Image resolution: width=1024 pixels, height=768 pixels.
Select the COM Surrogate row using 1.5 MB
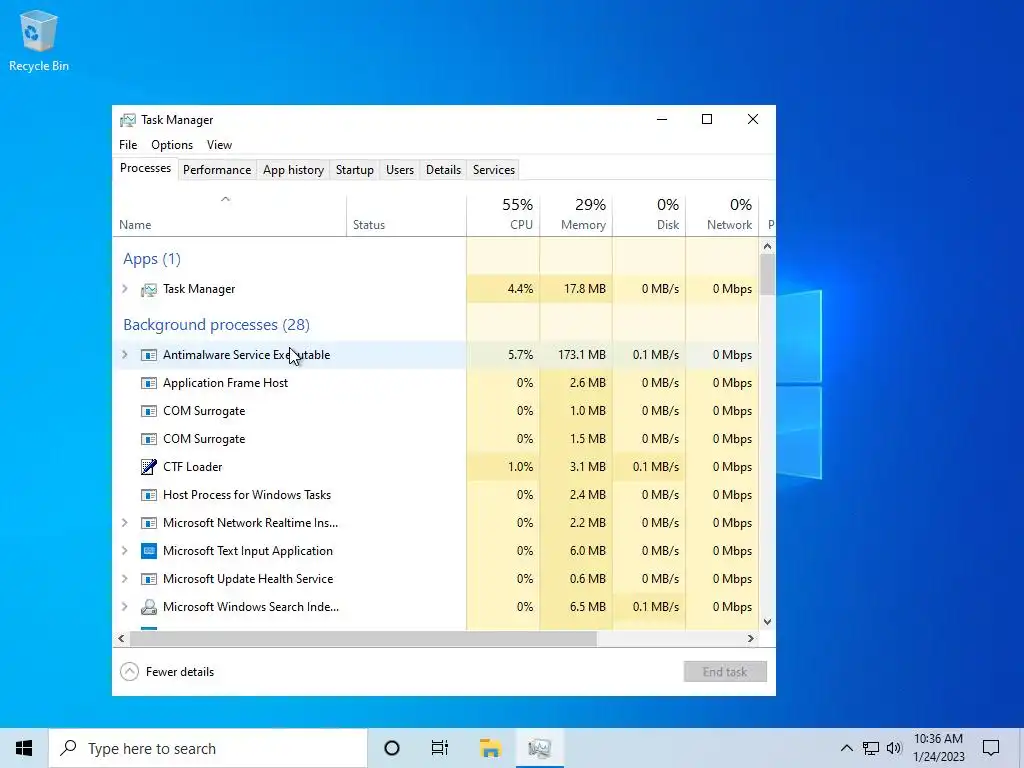pyautogui.click(x=436, y=439)
